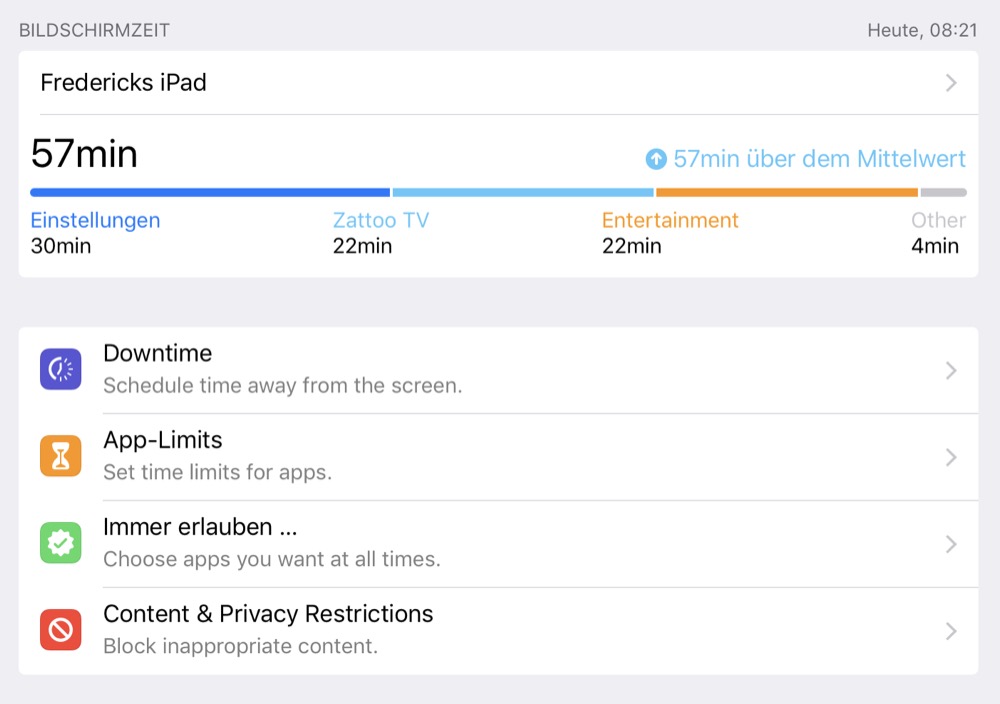Open App-Limits row chevron
This screenshot has height=704, width=1000.
click(951, 458)
